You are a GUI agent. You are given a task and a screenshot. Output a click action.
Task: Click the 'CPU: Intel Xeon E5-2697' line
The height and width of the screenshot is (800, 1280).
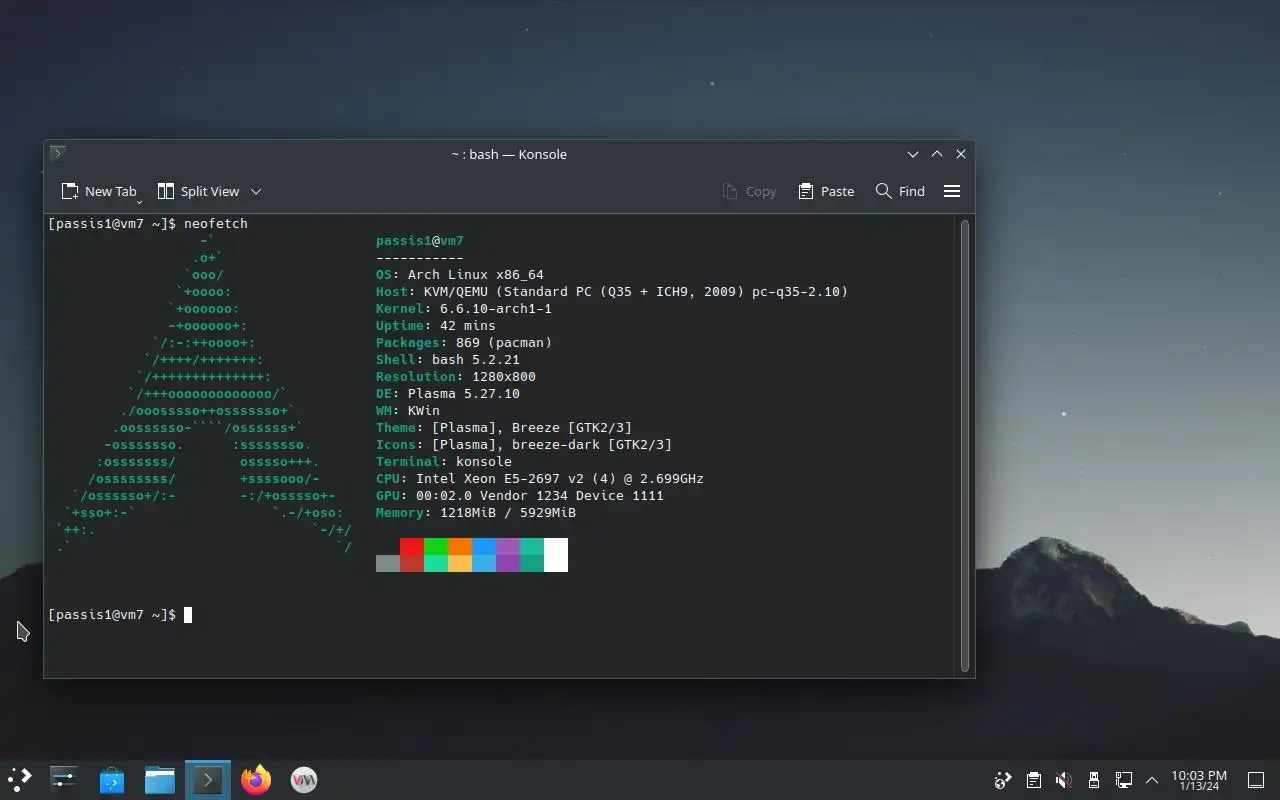(x=540, y=479)
